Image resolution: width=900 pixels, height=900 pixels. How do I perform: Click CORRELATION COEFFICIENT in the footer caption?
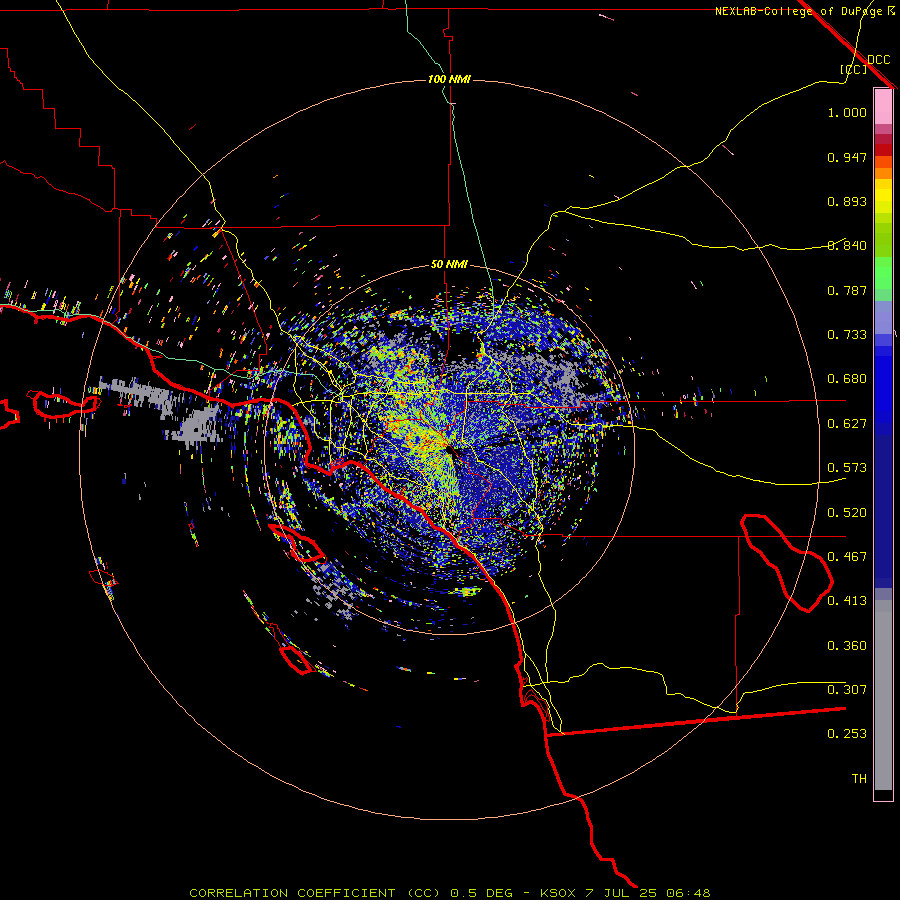pyautogui.click(x=292, y=893)
